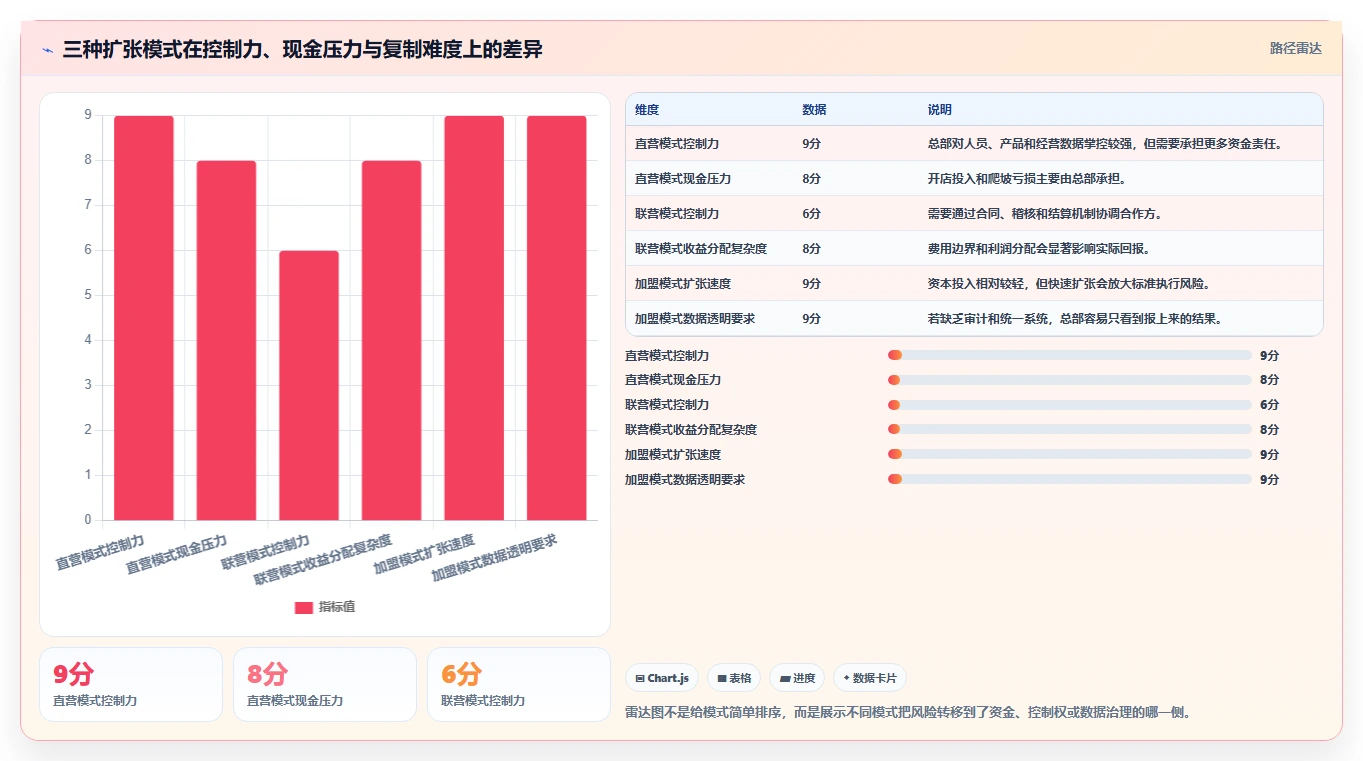The height and width of the screenshot is (761, 1363).
Task: Click the 加盟模式扩张速度 progress bar
Action: 1070,454
